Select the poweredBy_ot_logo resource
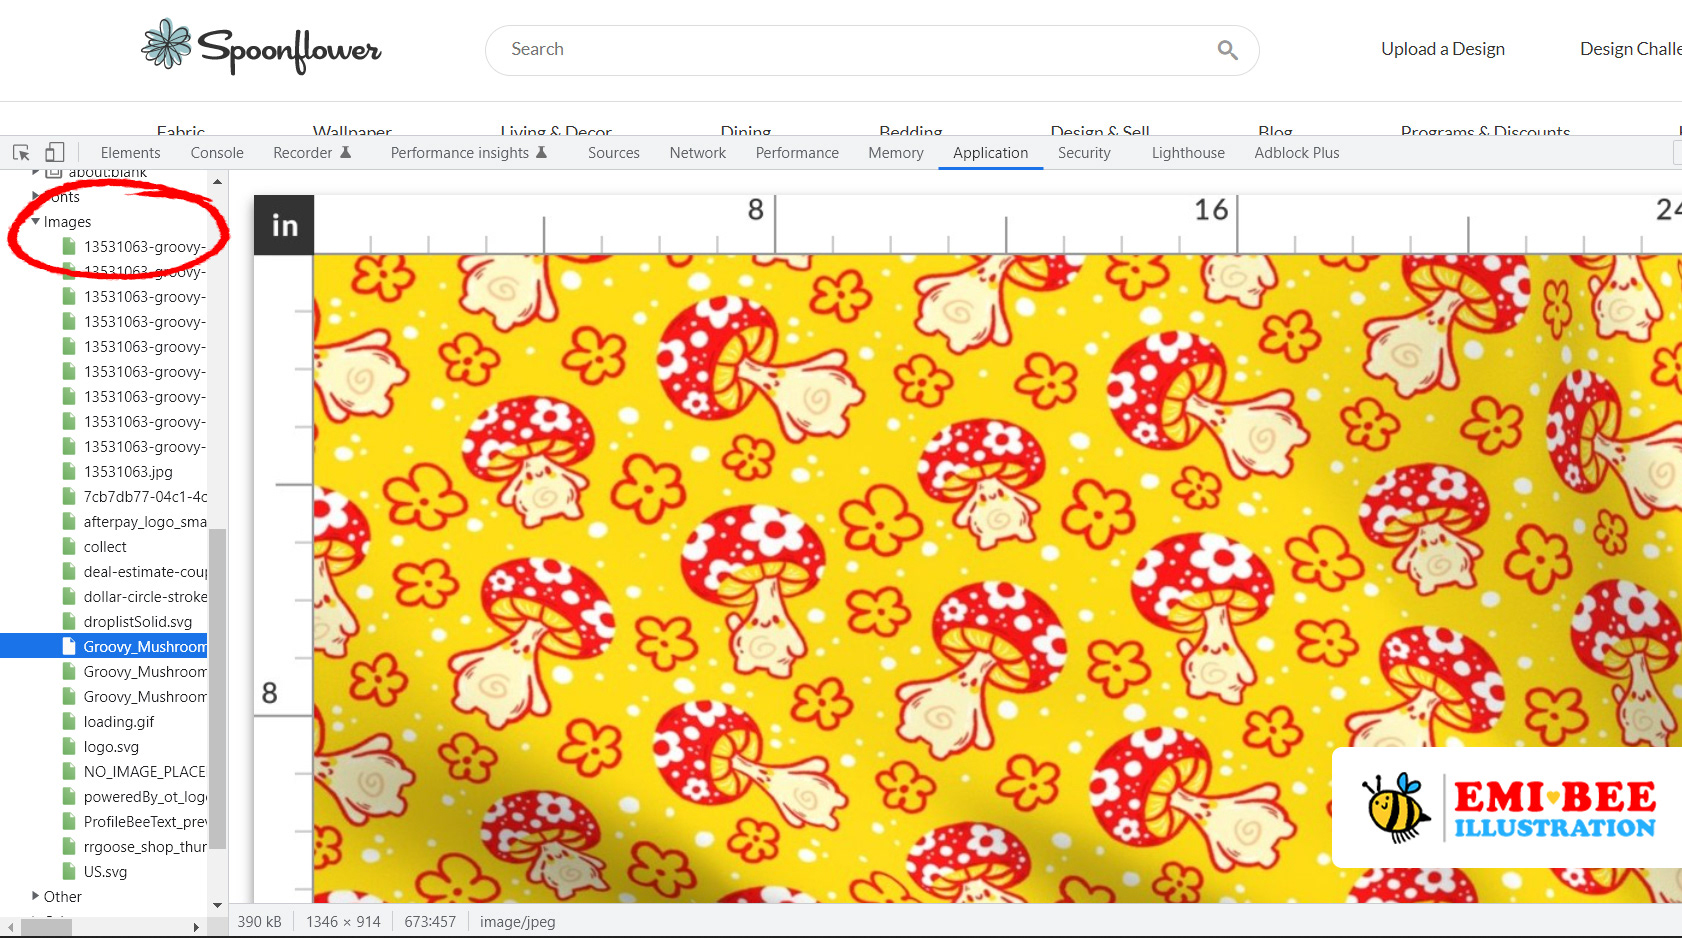Image resolution: width=1682 pixels, height=938 pixels. pyautogui.click(x=145, y=796)
